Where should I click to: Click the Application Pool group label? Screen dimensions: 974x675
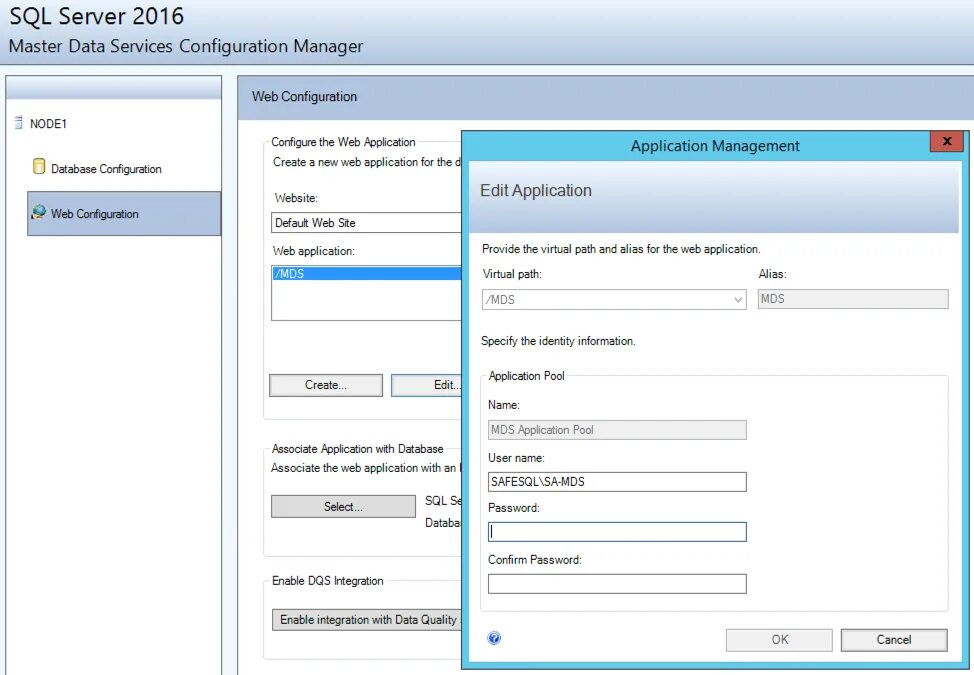(x=526, y=376)
